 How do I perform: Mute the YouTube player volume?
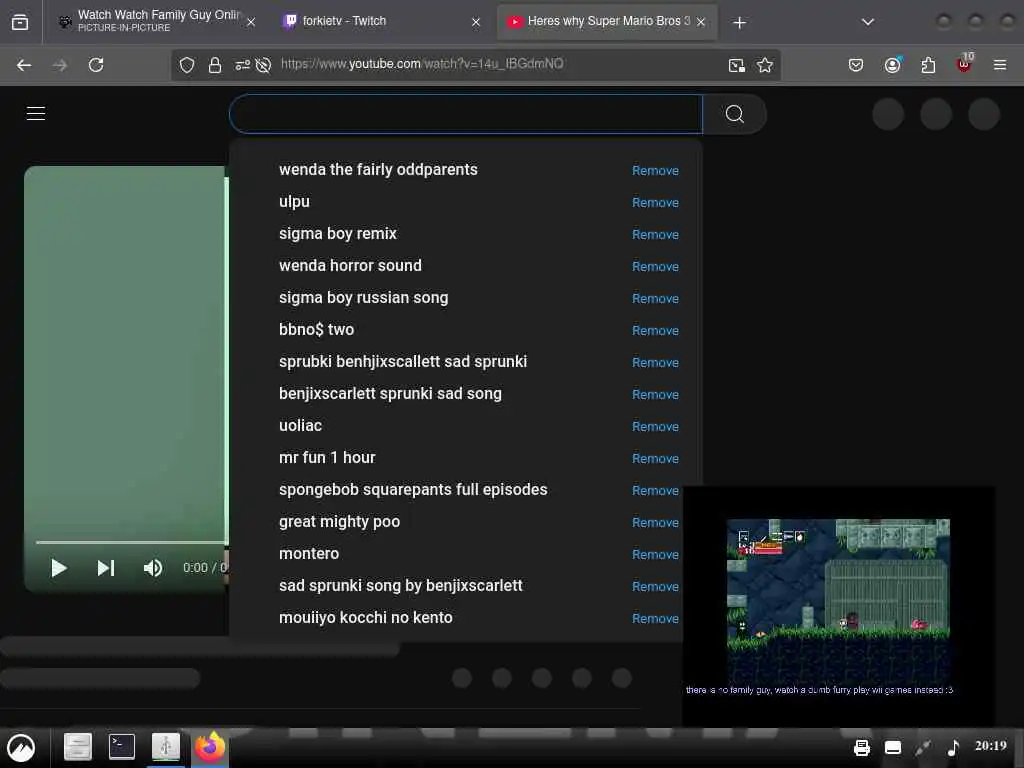pyautogui.click(x=153, y=568)
